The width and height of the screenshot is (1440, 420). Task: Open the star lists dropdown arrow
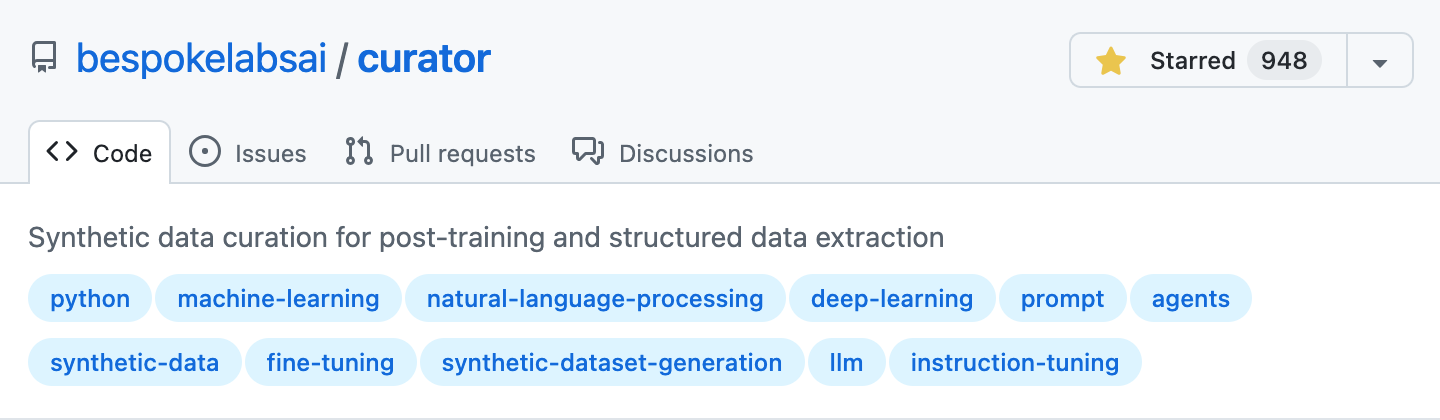(1380, 61)
